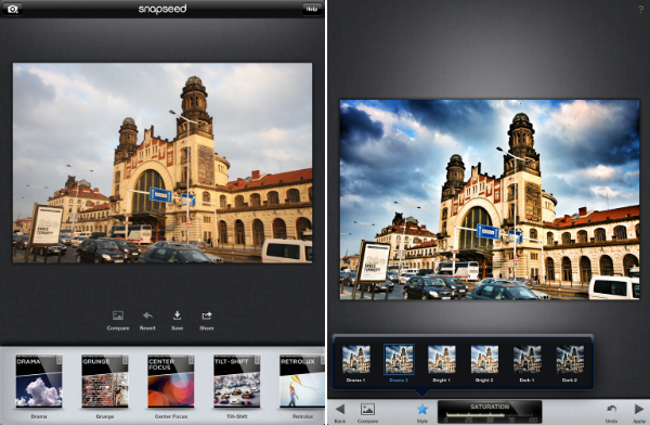
Task: Tap Compare icon in the Drama editor toolbar
Action: 368,412
